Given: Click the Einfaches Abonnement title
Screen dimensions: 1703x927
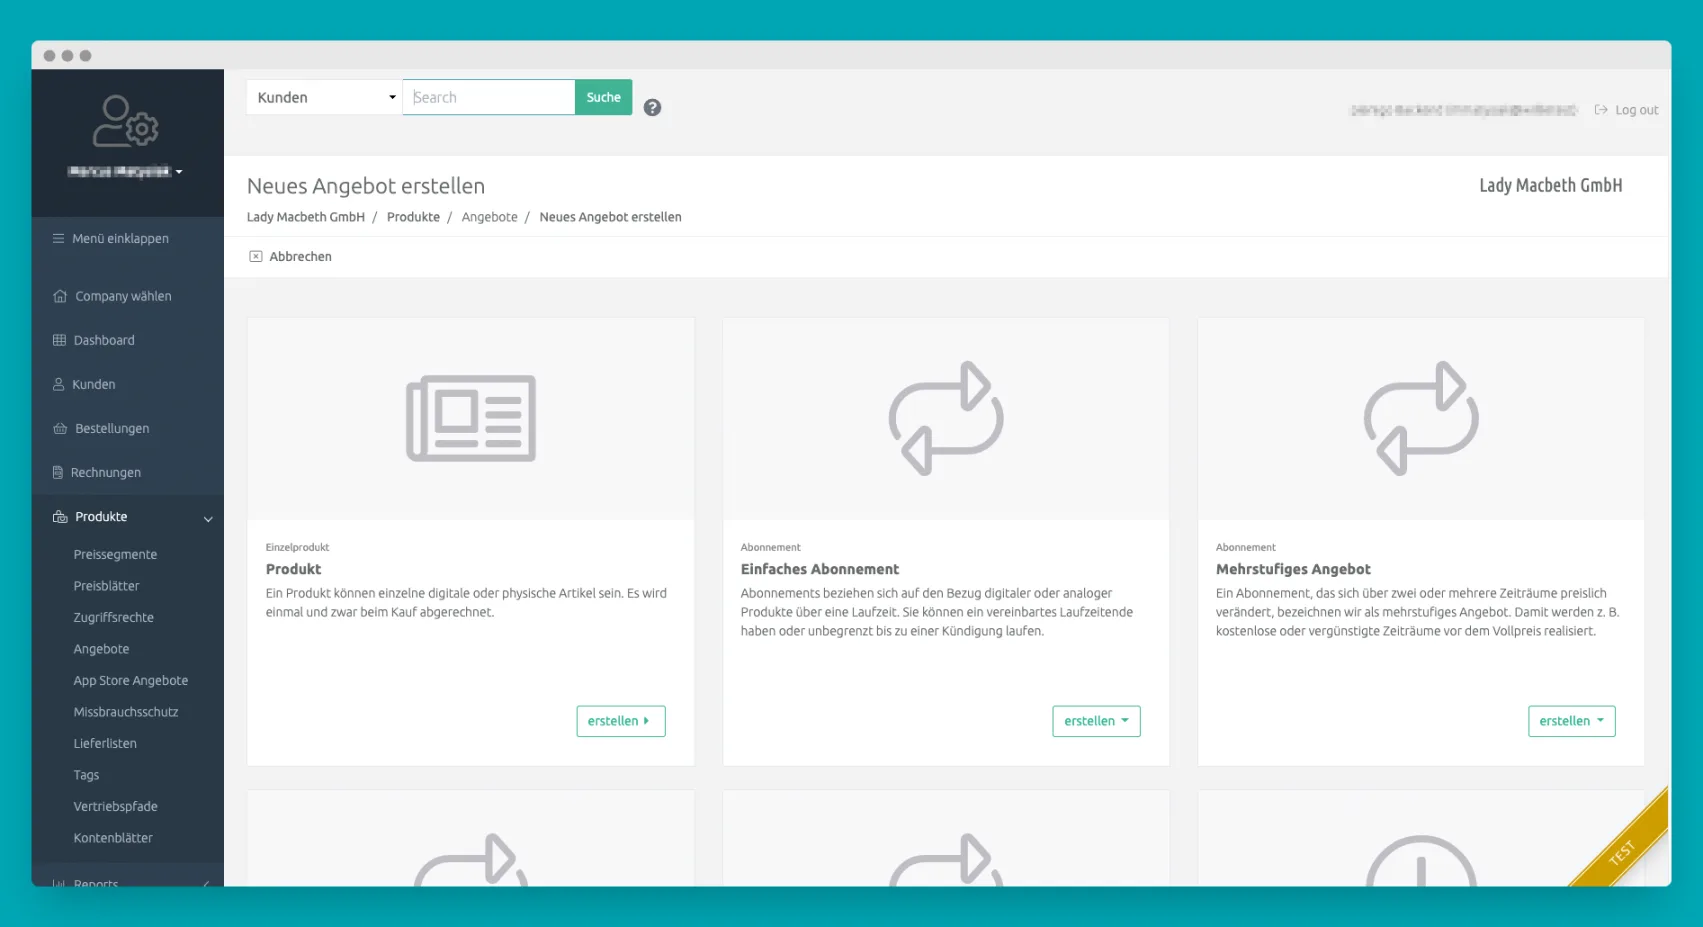Looking at the screenshot, I should click(x=820, y=569).
